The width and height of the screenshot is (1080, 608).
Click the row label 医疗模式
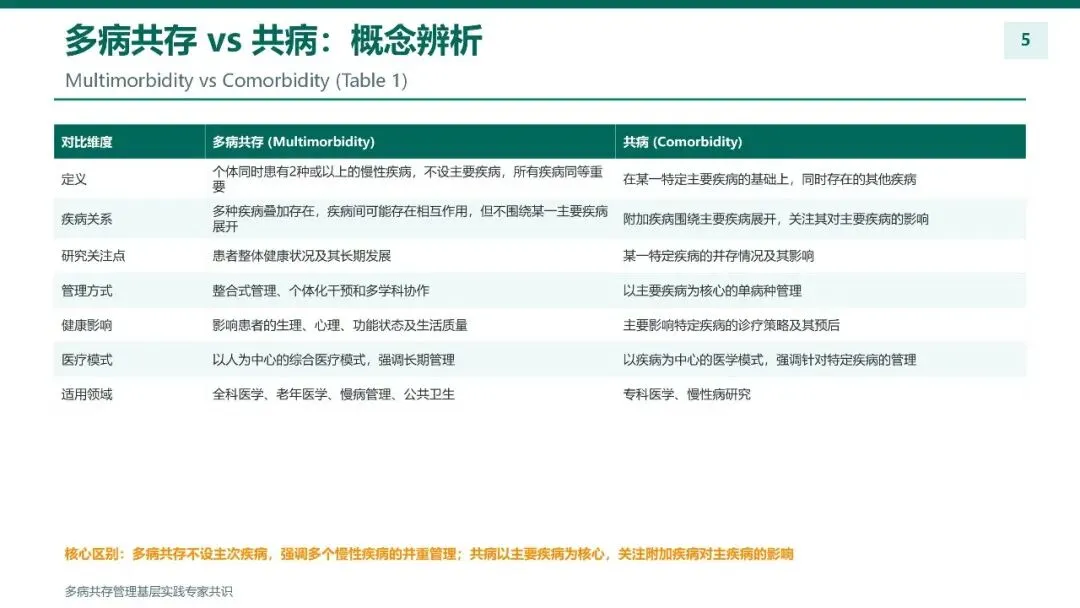pyautogui.click(x=86, y=359)
